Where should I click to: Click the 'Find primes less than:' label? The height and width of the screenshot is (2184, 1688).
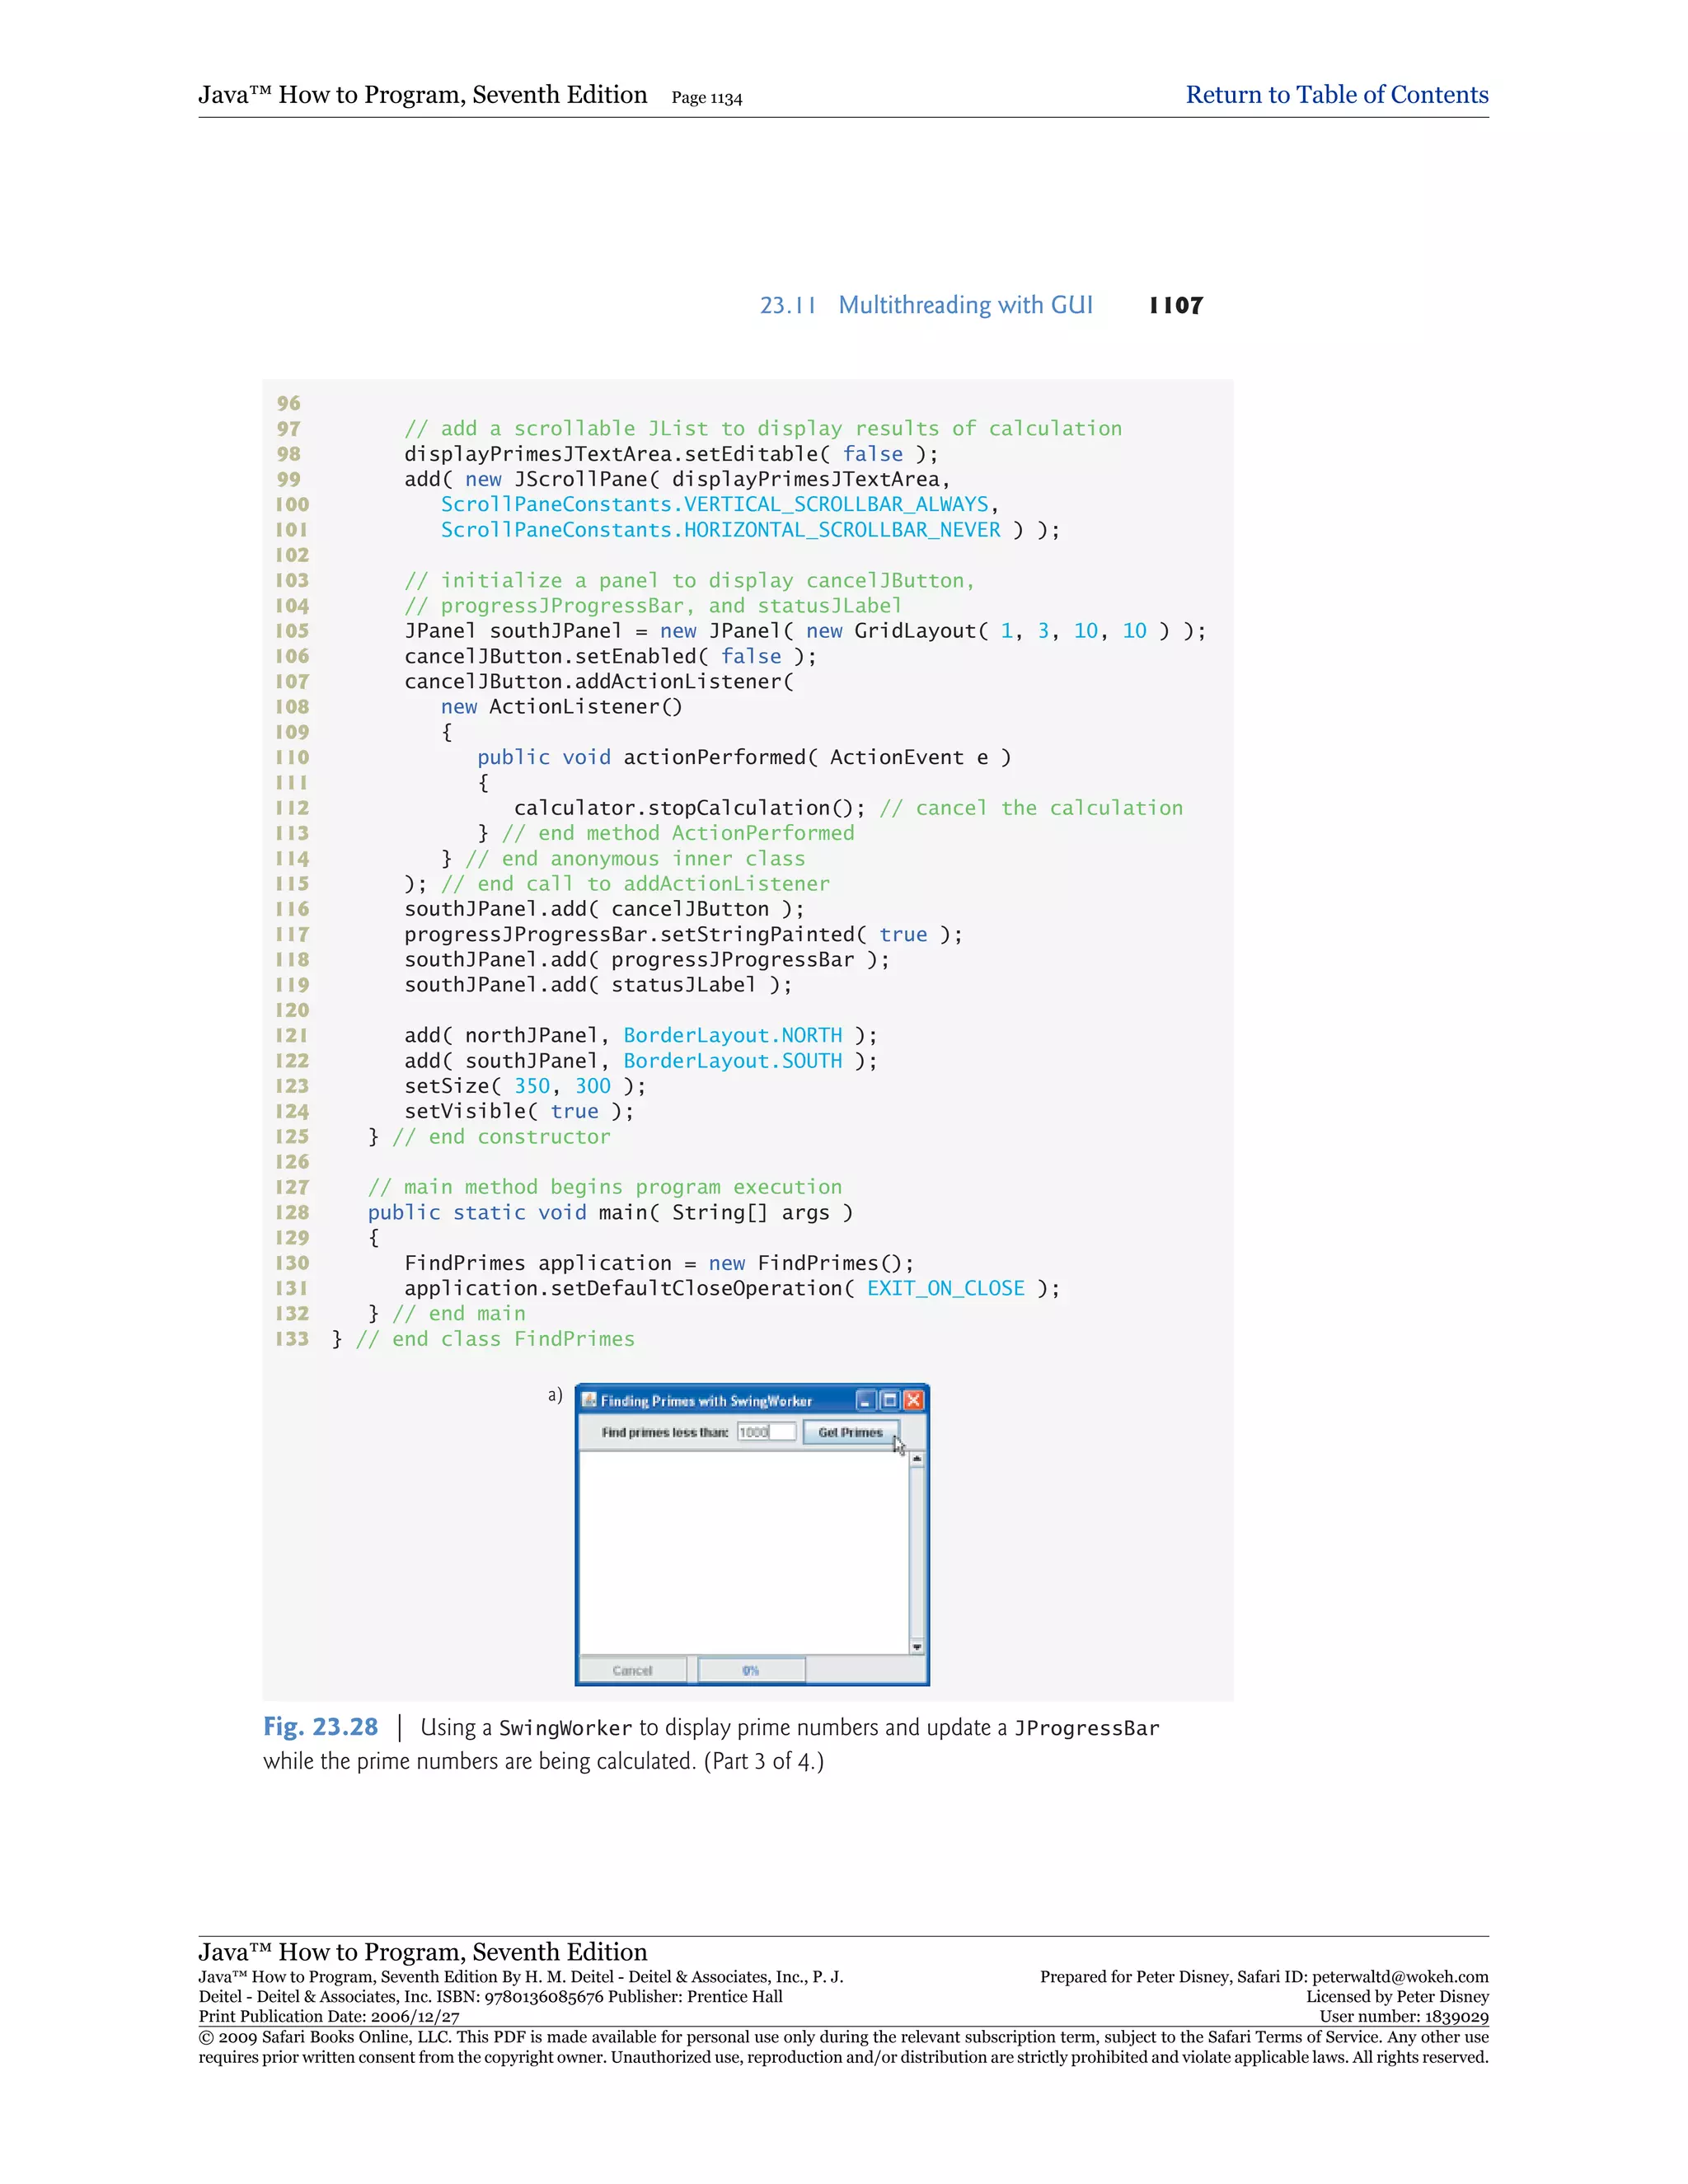[665, 1432]
